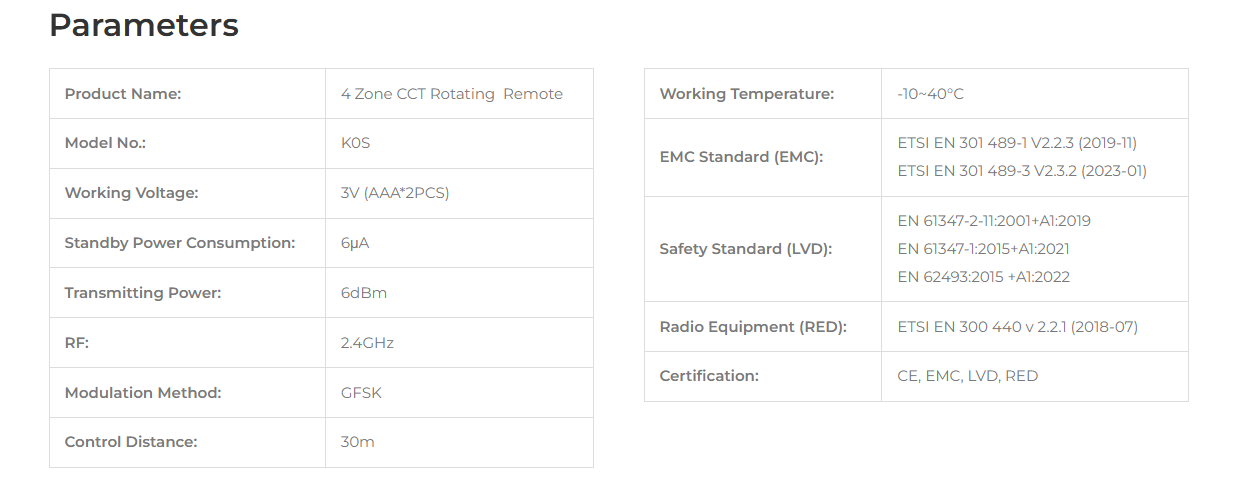1246x485 pixels.
Task: Select the 2.4GHz RF value
Action: click(367, 343)
